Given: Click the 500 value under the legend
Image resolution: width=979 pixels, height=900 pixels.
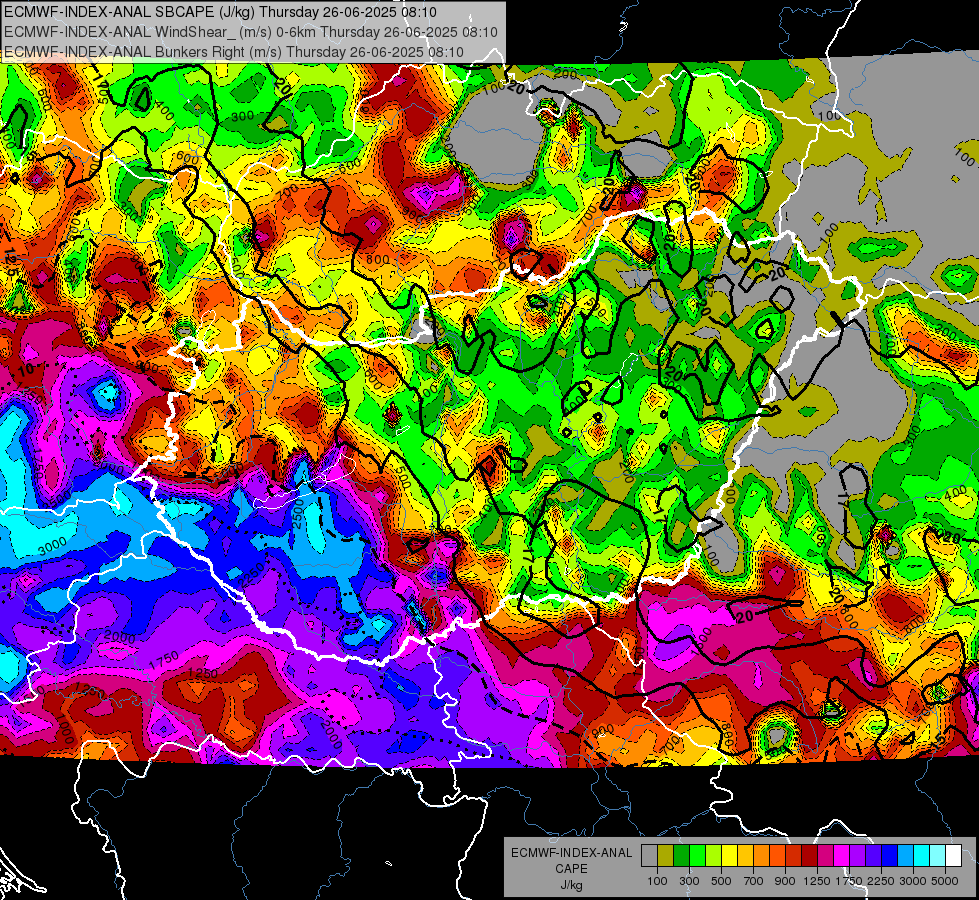Looking at the screenshot, I should click(x=721, y=881).
